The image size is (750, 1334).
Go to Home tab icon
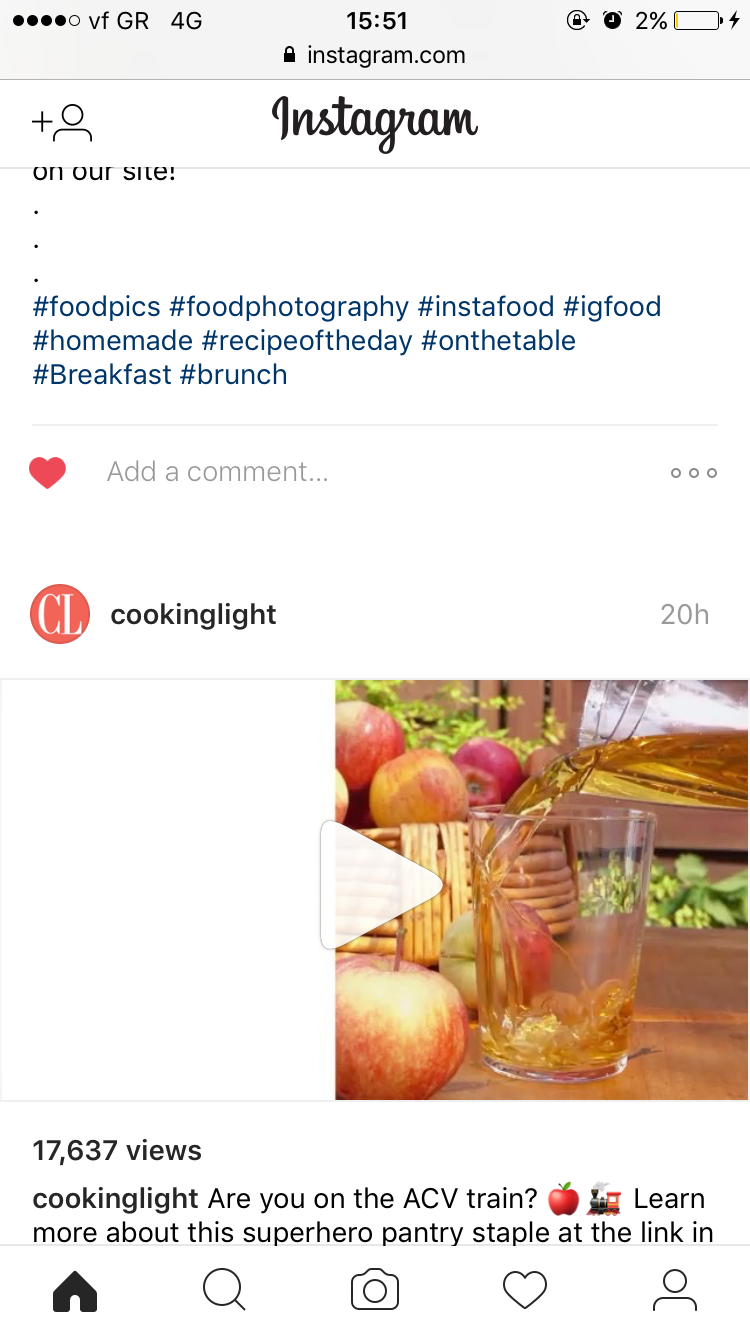coord(75,1290)
